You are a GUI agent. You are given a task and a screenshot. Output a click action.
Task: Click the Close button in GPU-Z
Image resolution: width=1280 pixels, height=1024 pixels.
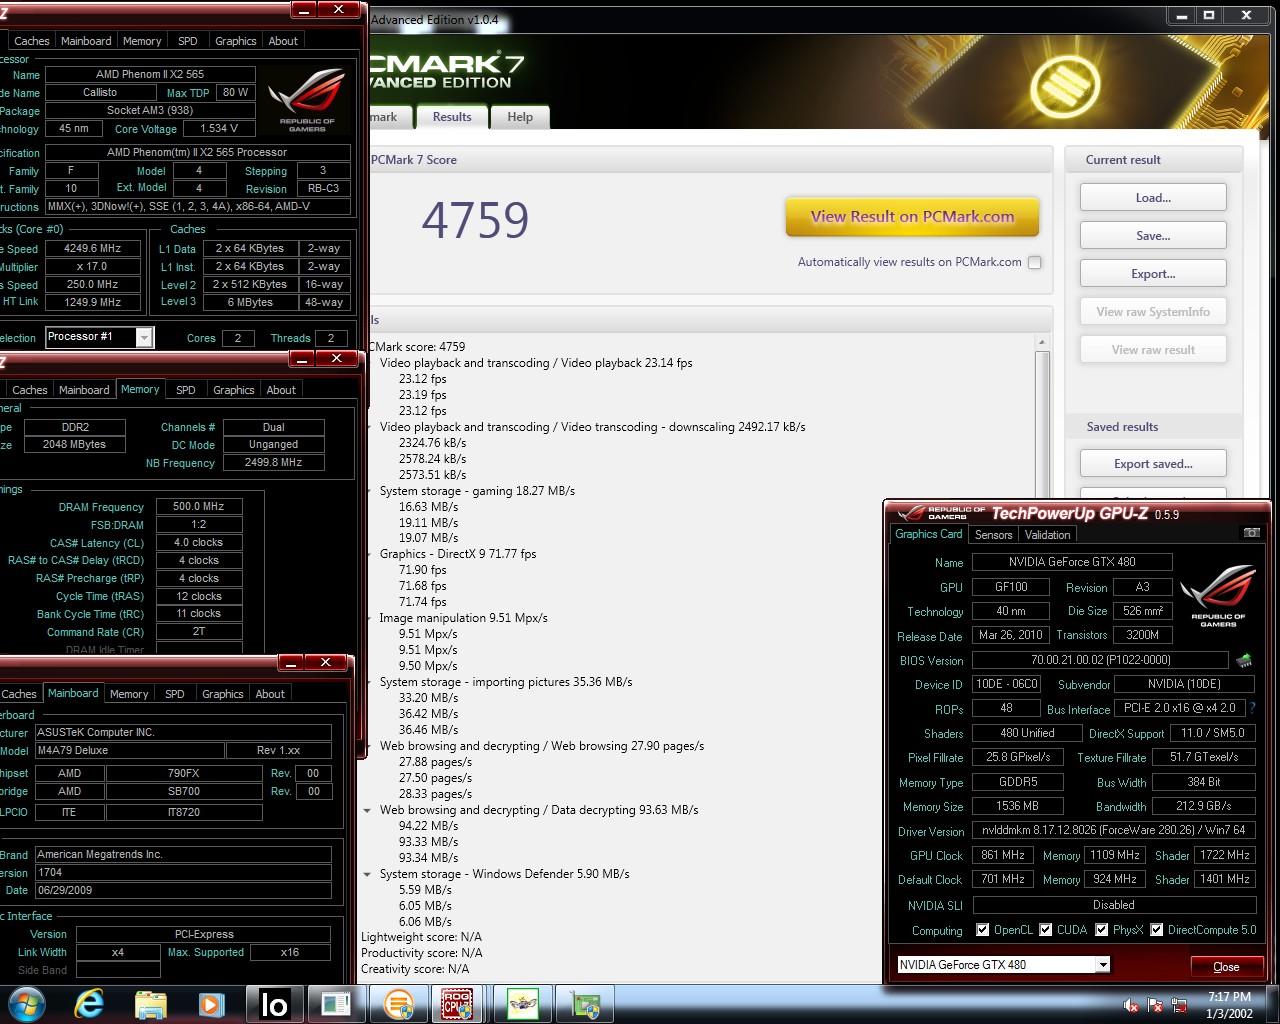tap(1226, 967)
